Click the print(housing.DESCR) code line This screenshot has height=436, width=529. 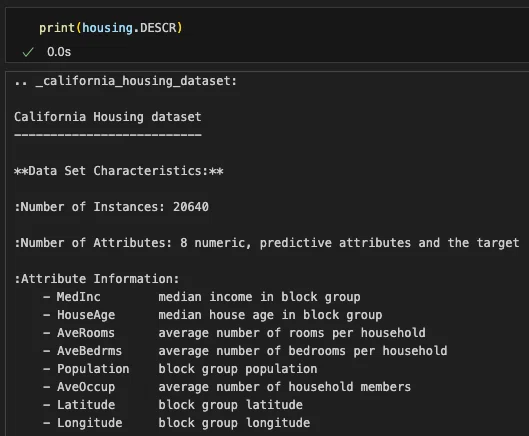pos(111,28)
